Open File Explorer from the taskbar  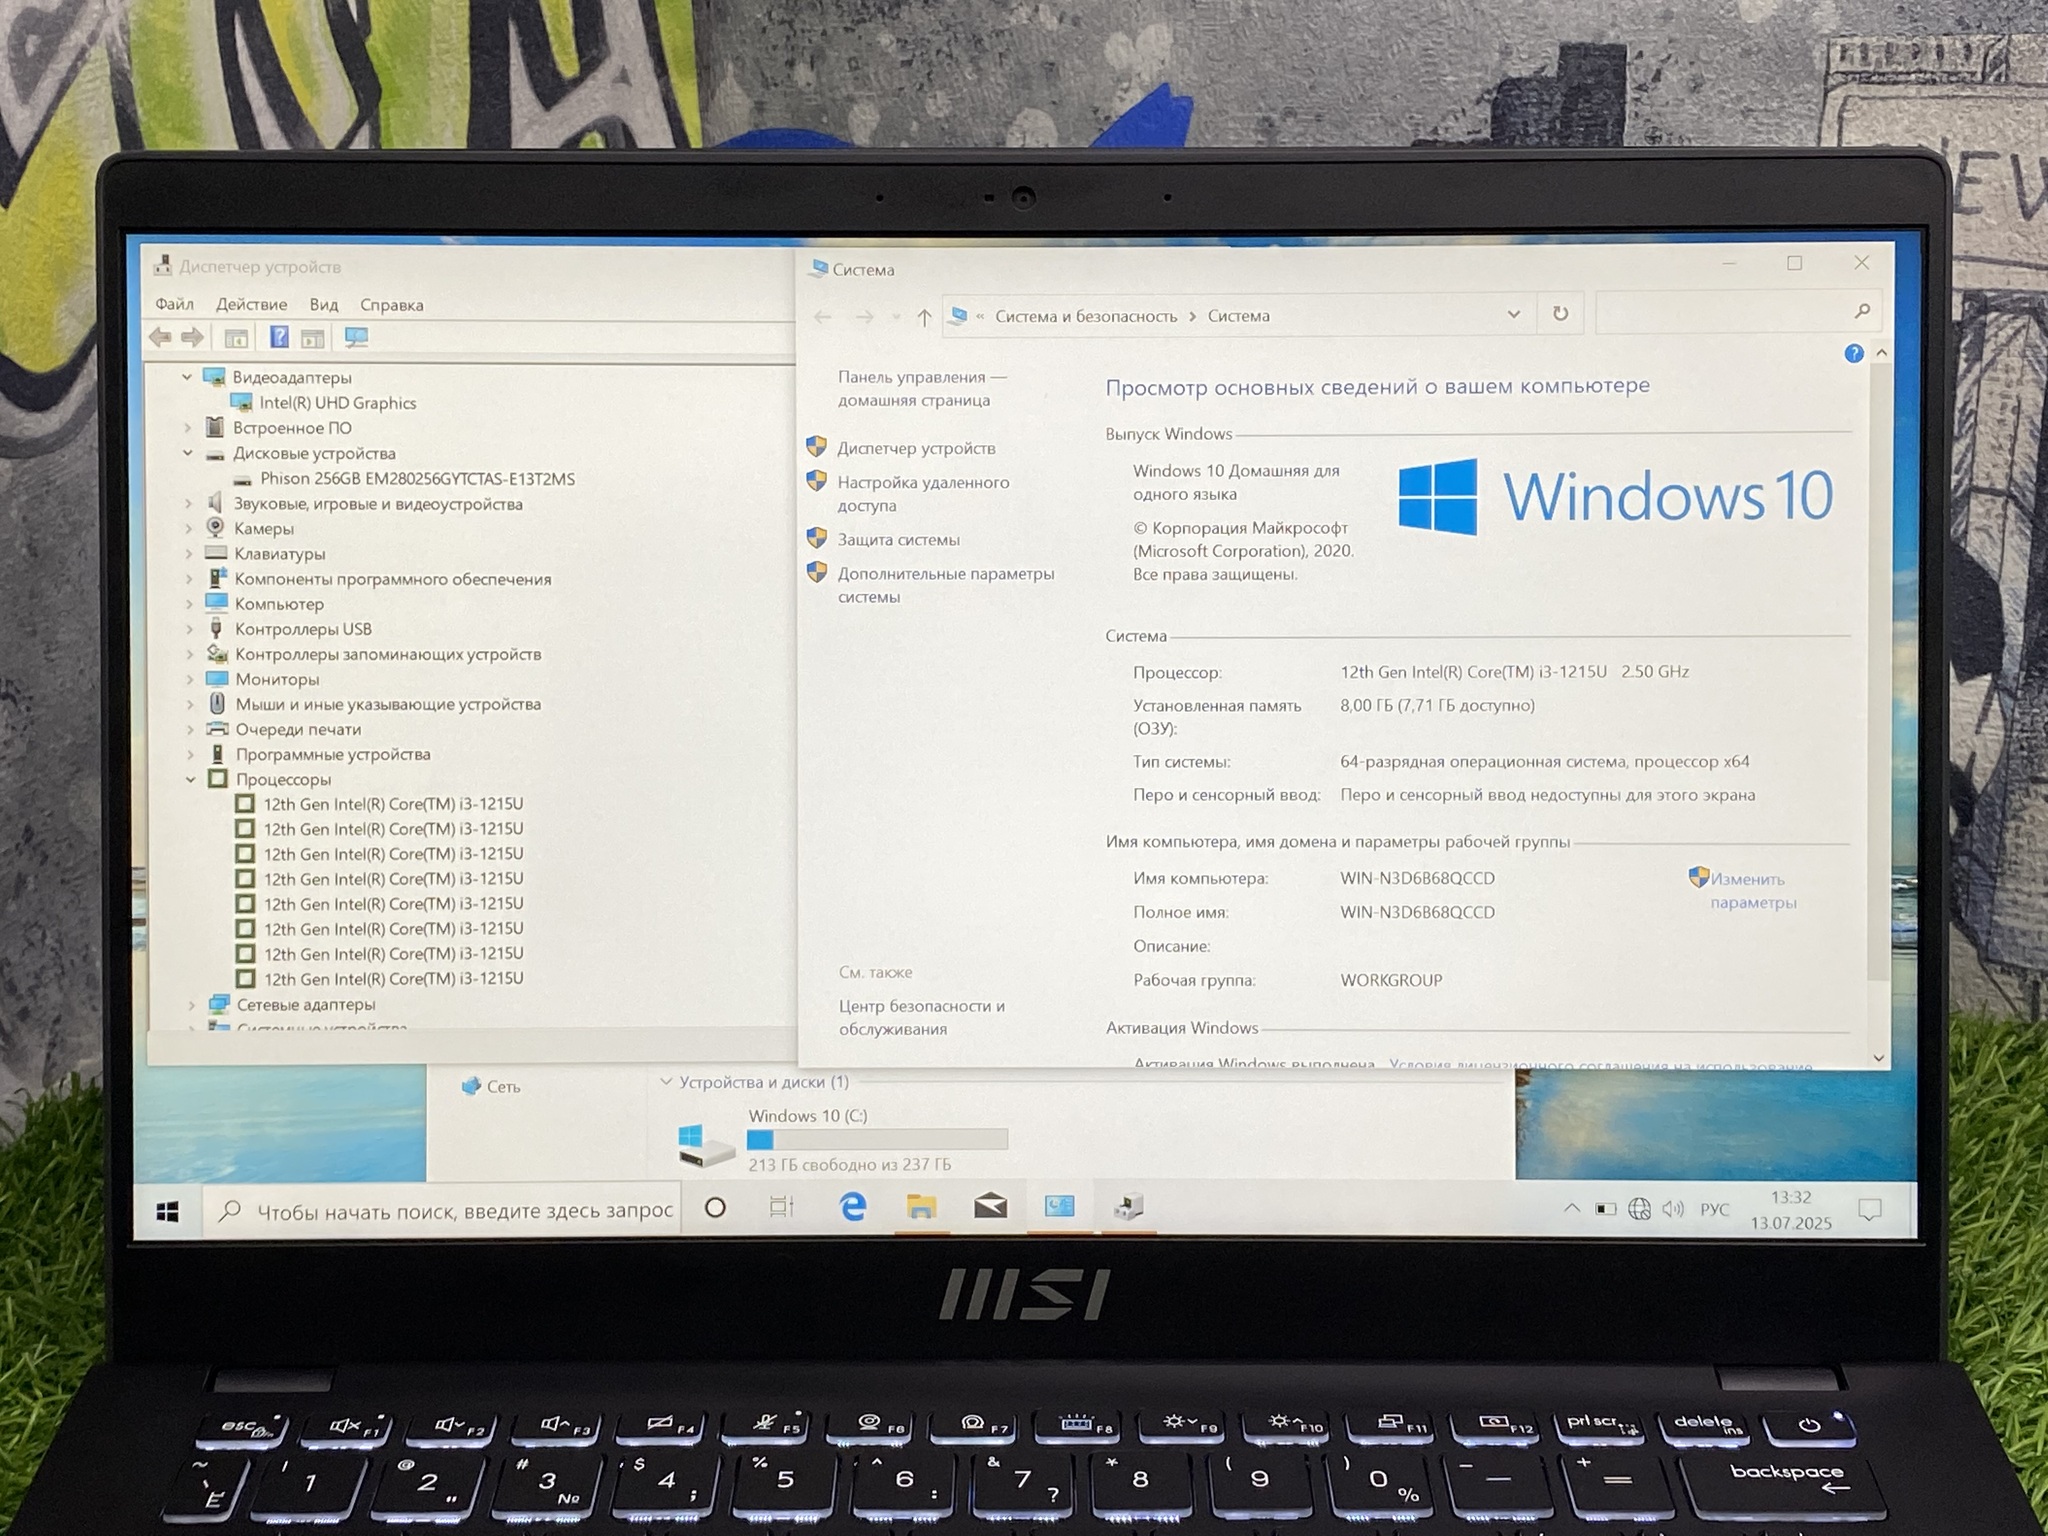[921, 1207]
